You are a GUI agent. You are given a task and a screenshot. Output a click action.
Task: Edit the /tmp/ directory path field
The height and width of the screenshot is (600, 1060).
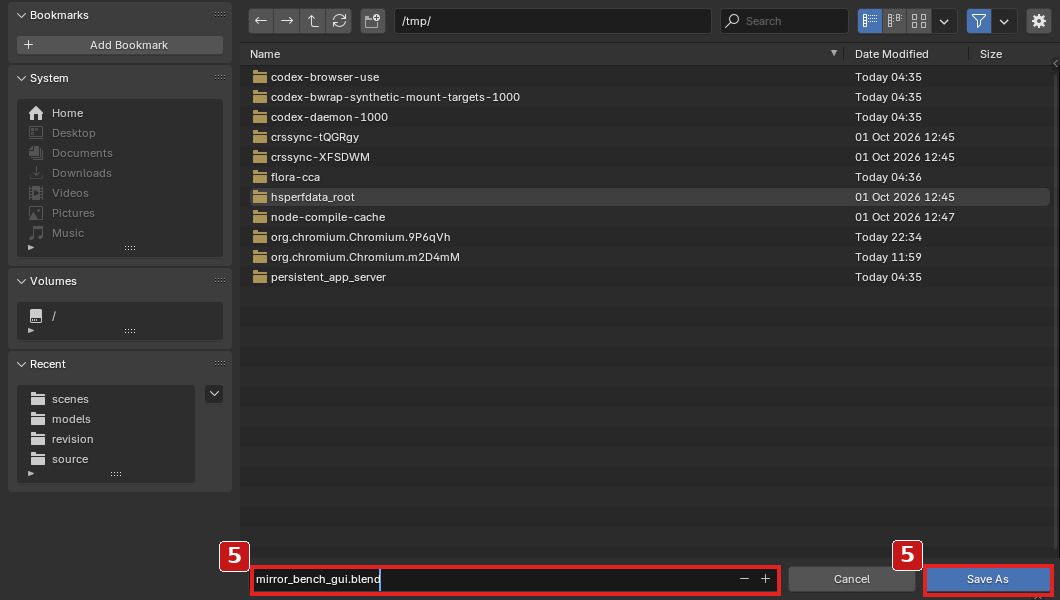[552, 21]
